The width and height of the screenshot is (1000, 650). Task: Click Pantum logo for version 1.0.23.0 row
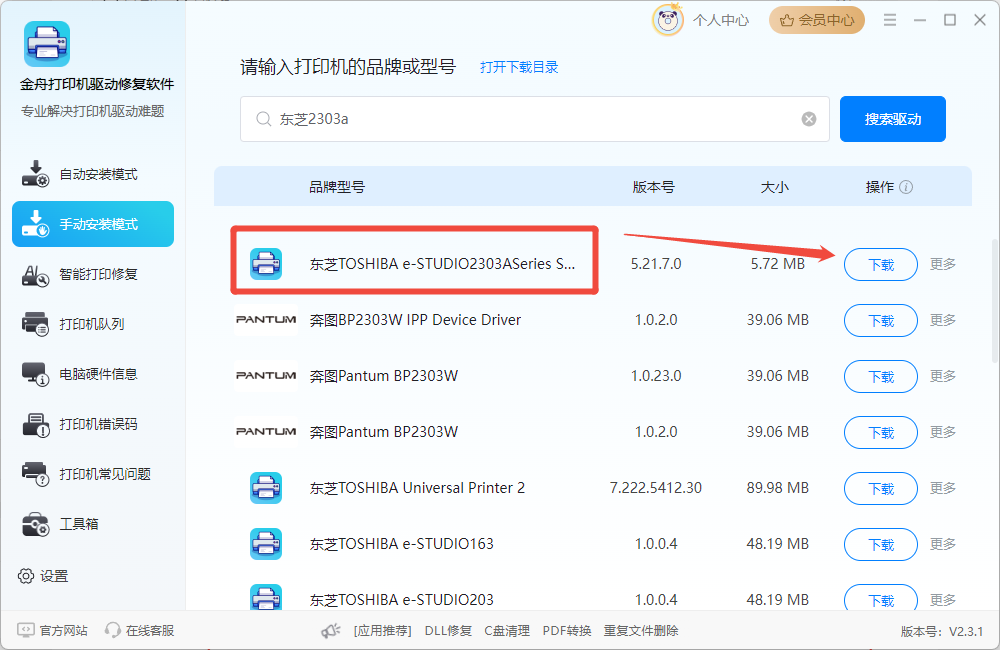click(x=266, y=376)
